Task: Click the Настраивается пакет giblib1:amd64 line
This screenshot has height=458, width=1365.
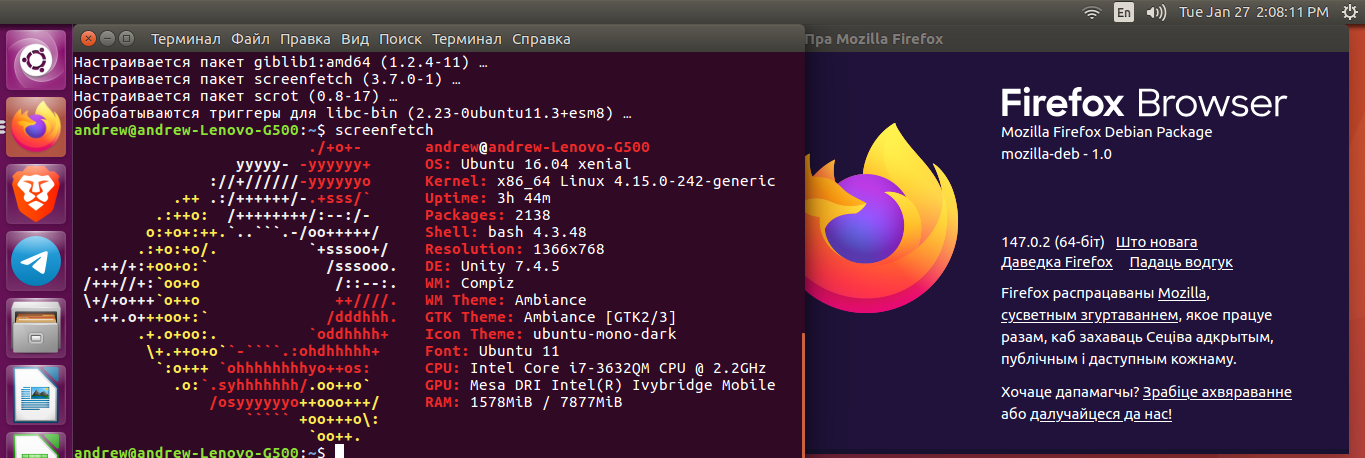Action: click(281, 62)
